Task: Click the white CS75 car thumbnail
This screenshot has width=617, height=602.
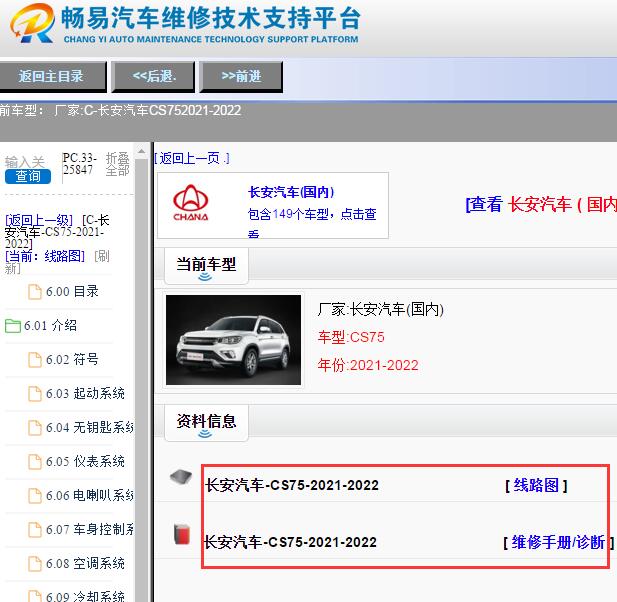Action: pyautogui.click(x=233, y=340)
